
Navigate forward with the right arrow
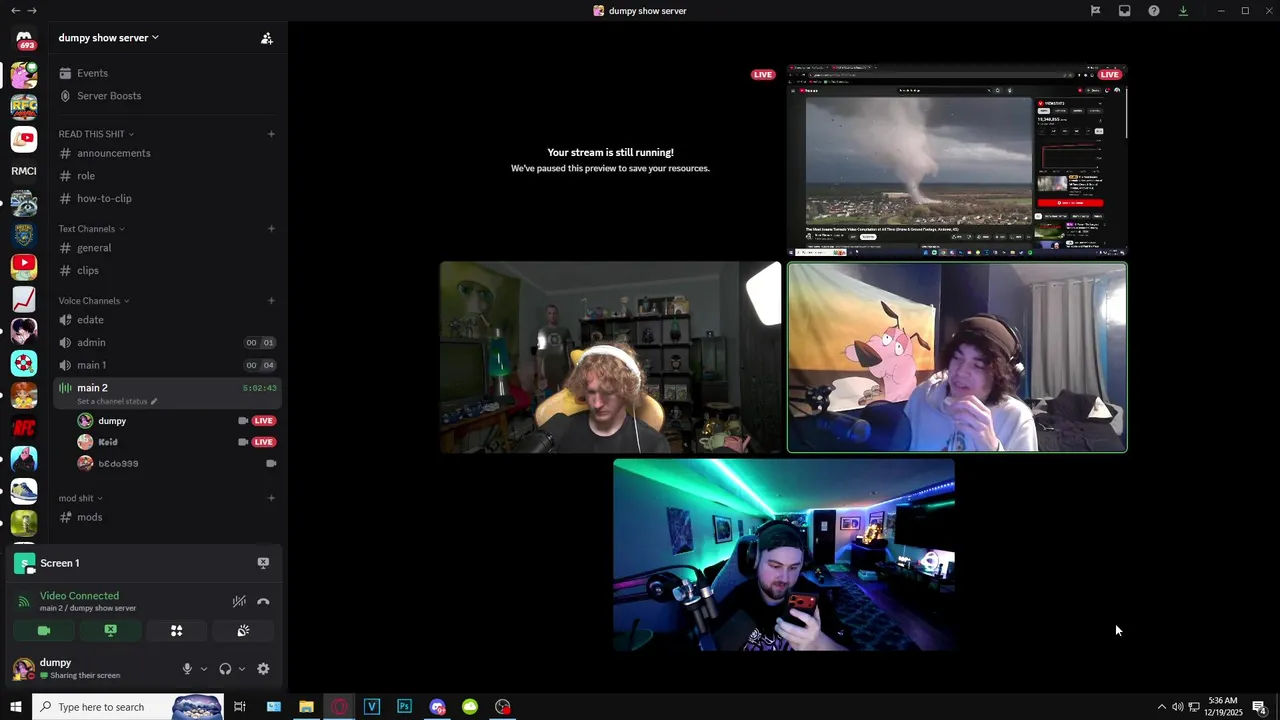click(32, 11)
